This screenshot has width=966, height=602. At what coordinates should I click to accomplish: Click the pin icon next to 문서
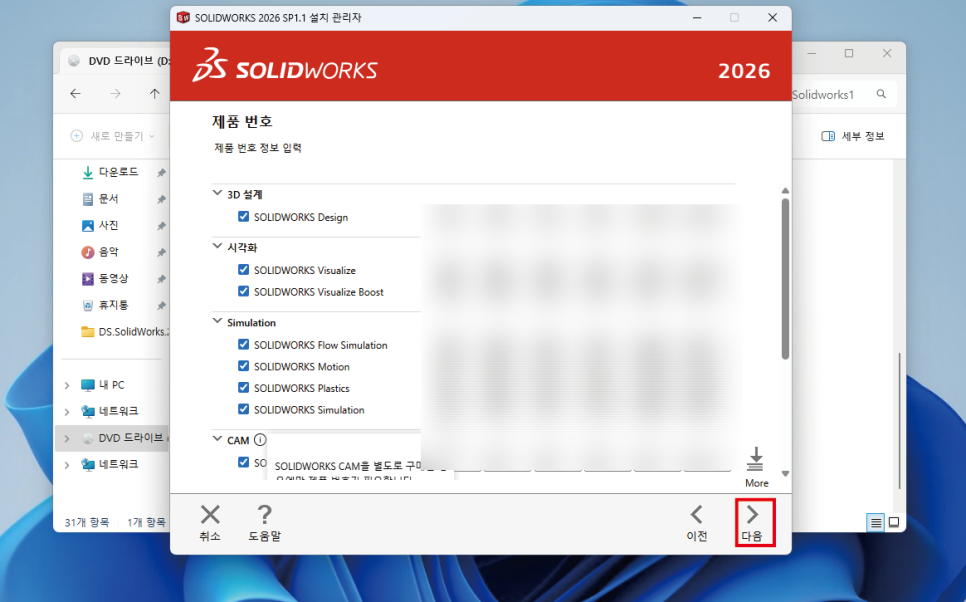pos(161,199)
